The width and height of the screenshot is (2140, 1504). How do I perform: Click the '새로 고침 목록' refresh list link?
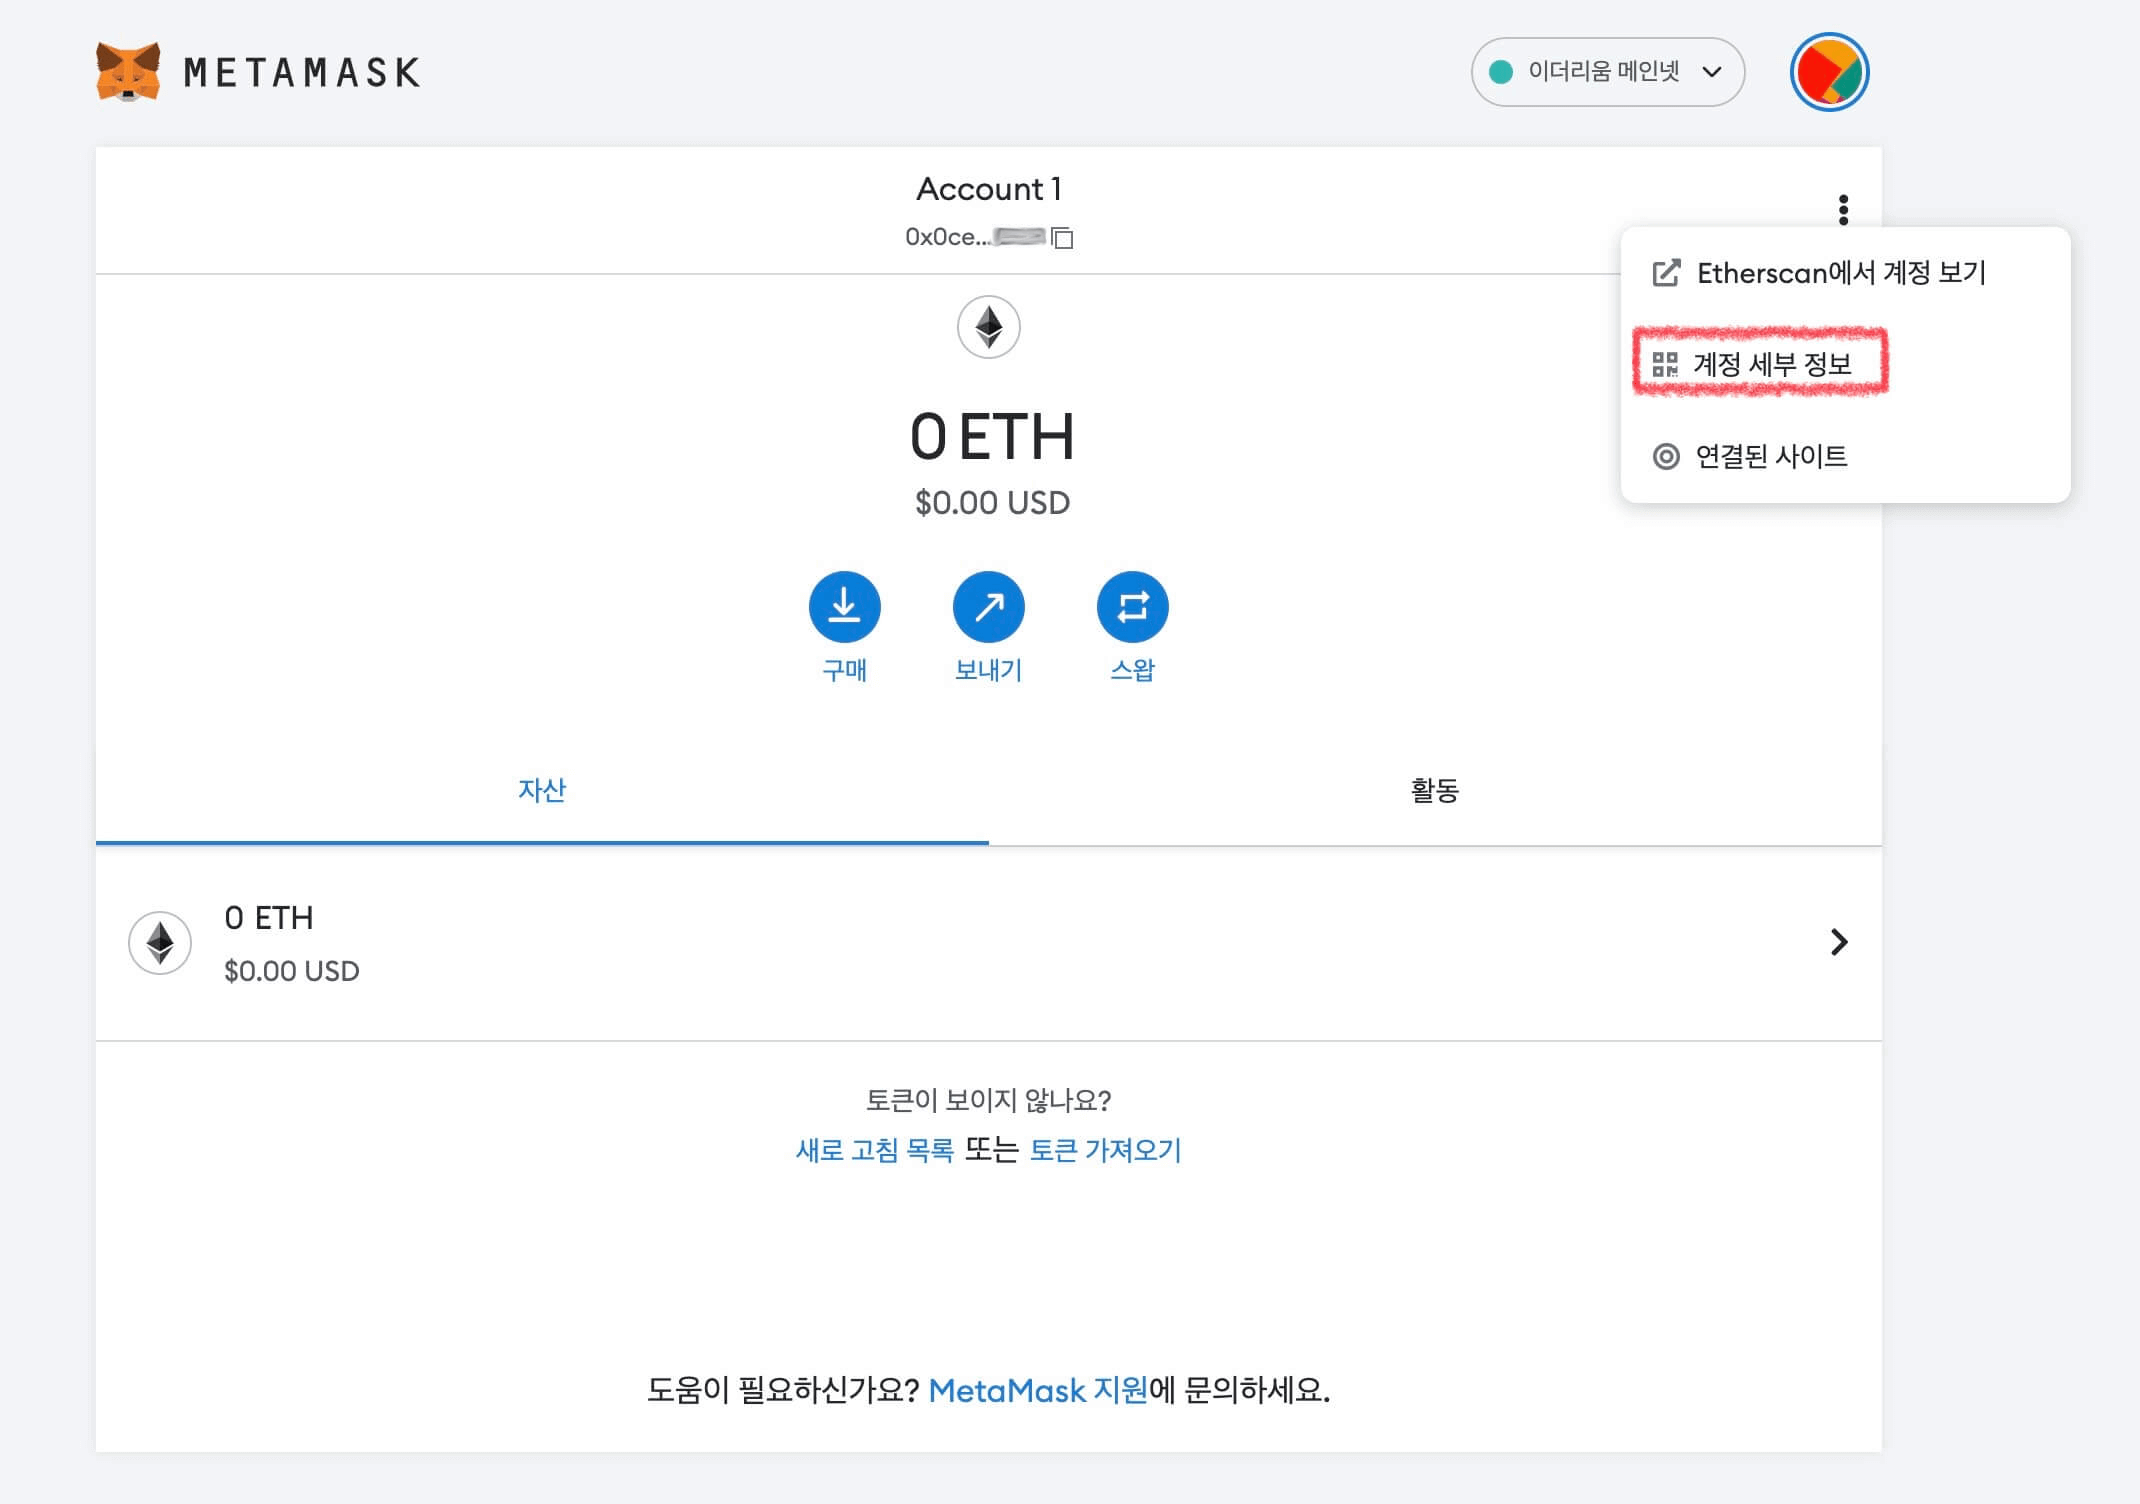[875, 1151]
